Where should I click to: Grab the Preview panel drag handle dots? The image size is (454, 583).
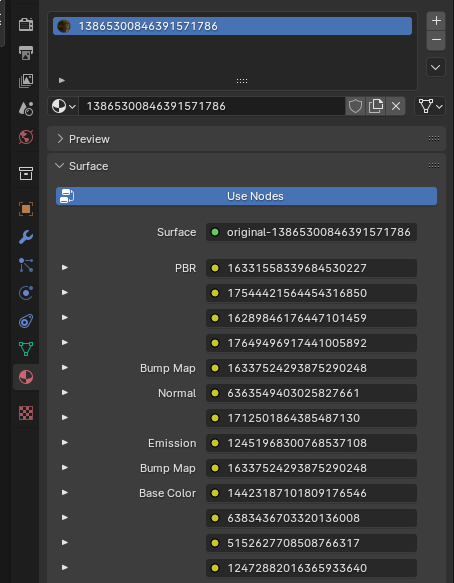pyautogui.click(x=434, y=139)
